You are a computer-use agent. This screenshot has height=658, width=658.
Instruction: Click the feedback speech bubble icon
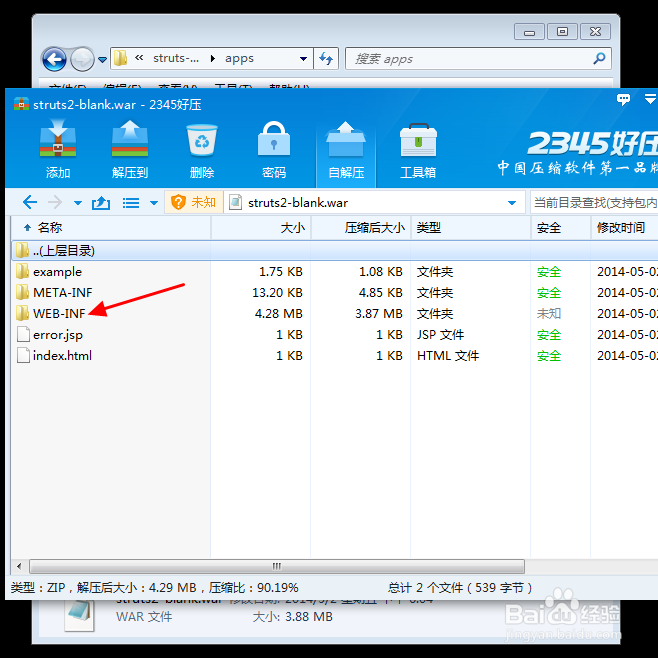point(623,100)
